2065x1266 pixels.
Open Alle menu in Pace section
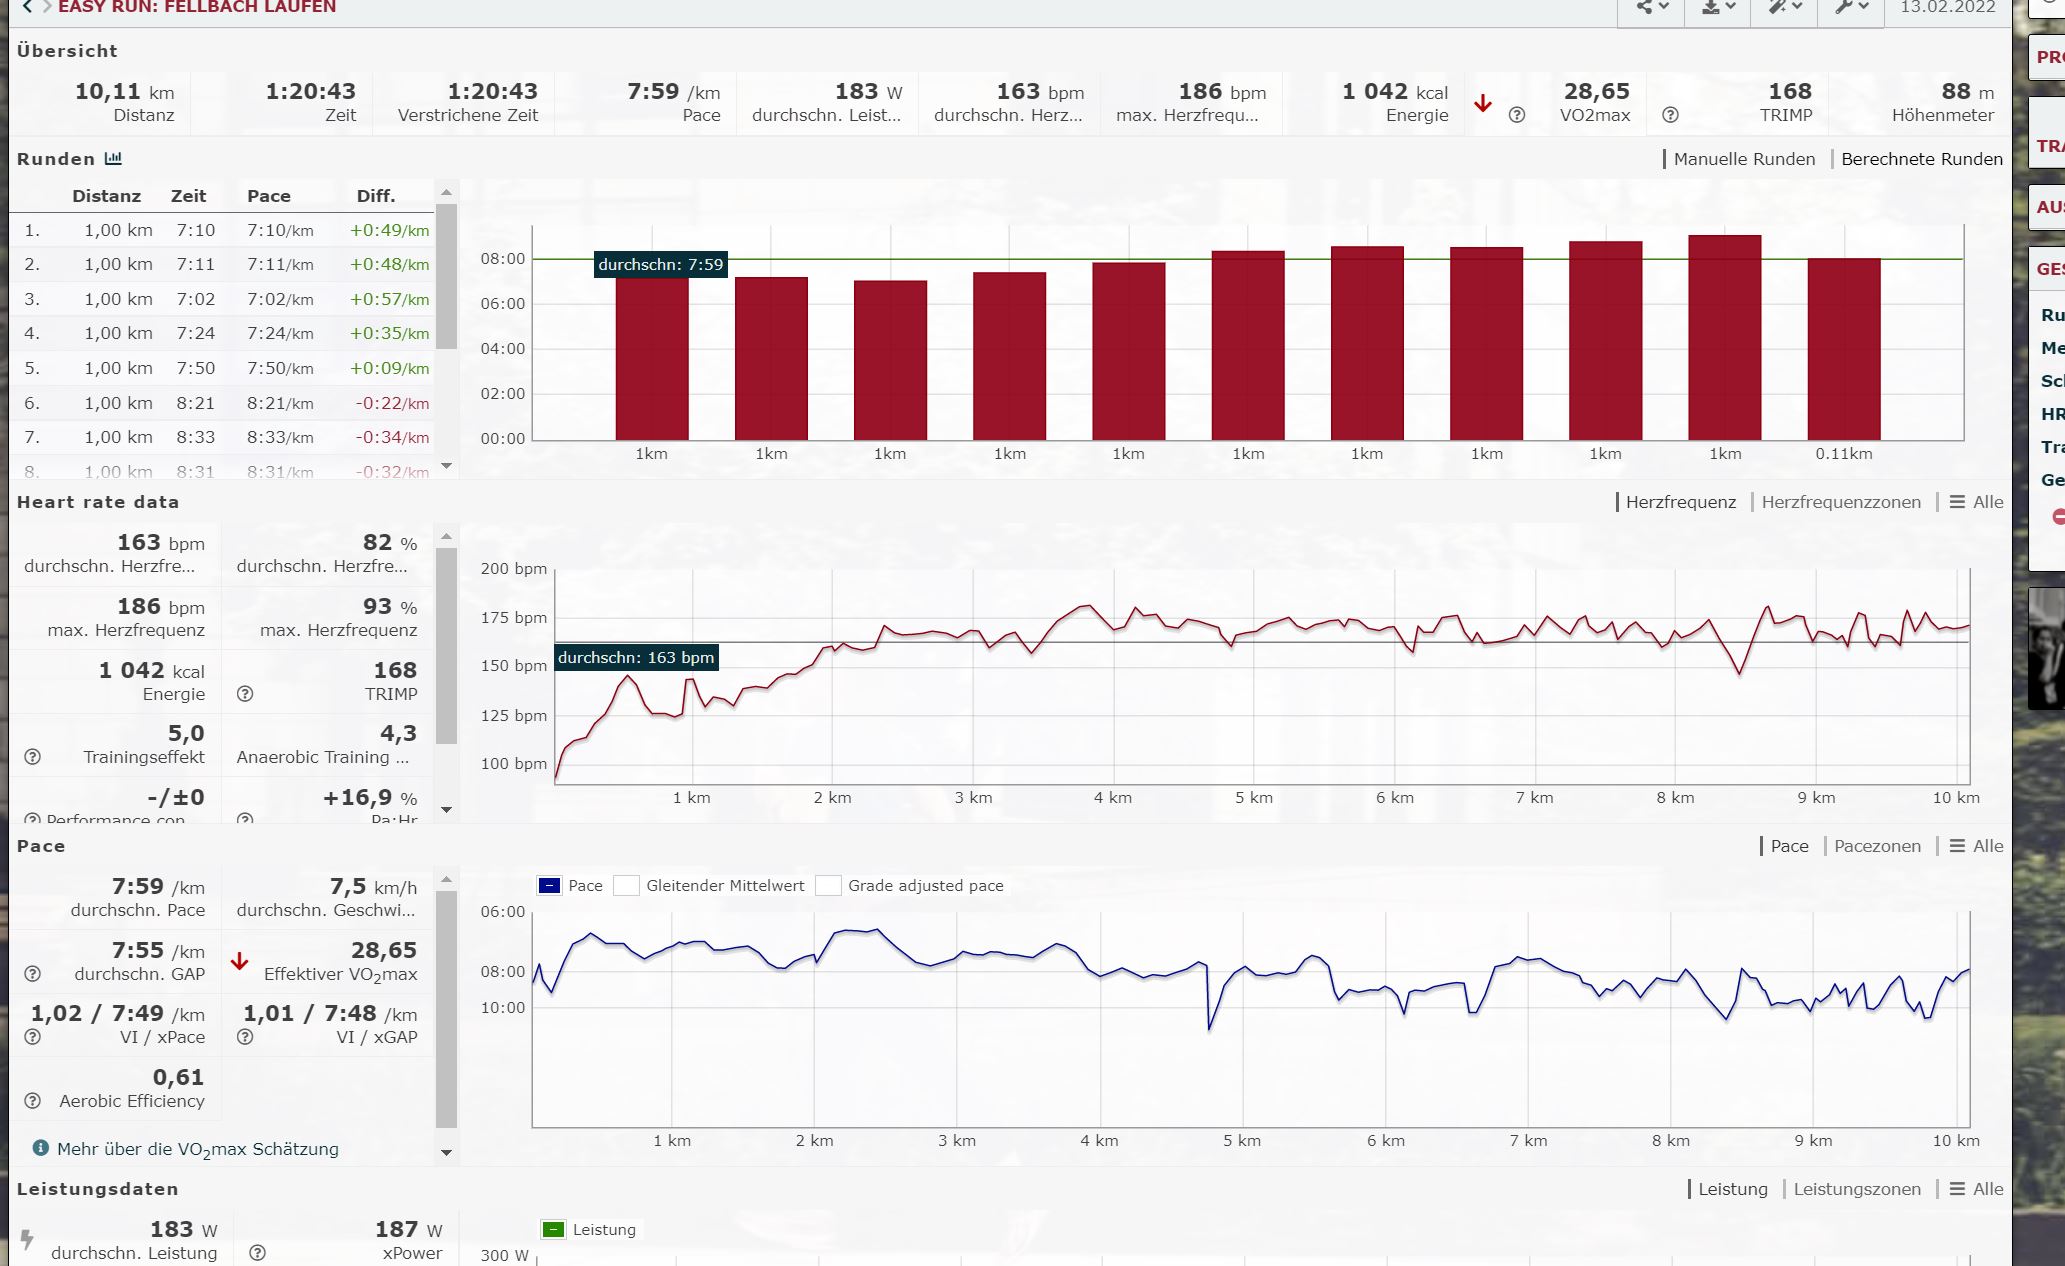1976,846
